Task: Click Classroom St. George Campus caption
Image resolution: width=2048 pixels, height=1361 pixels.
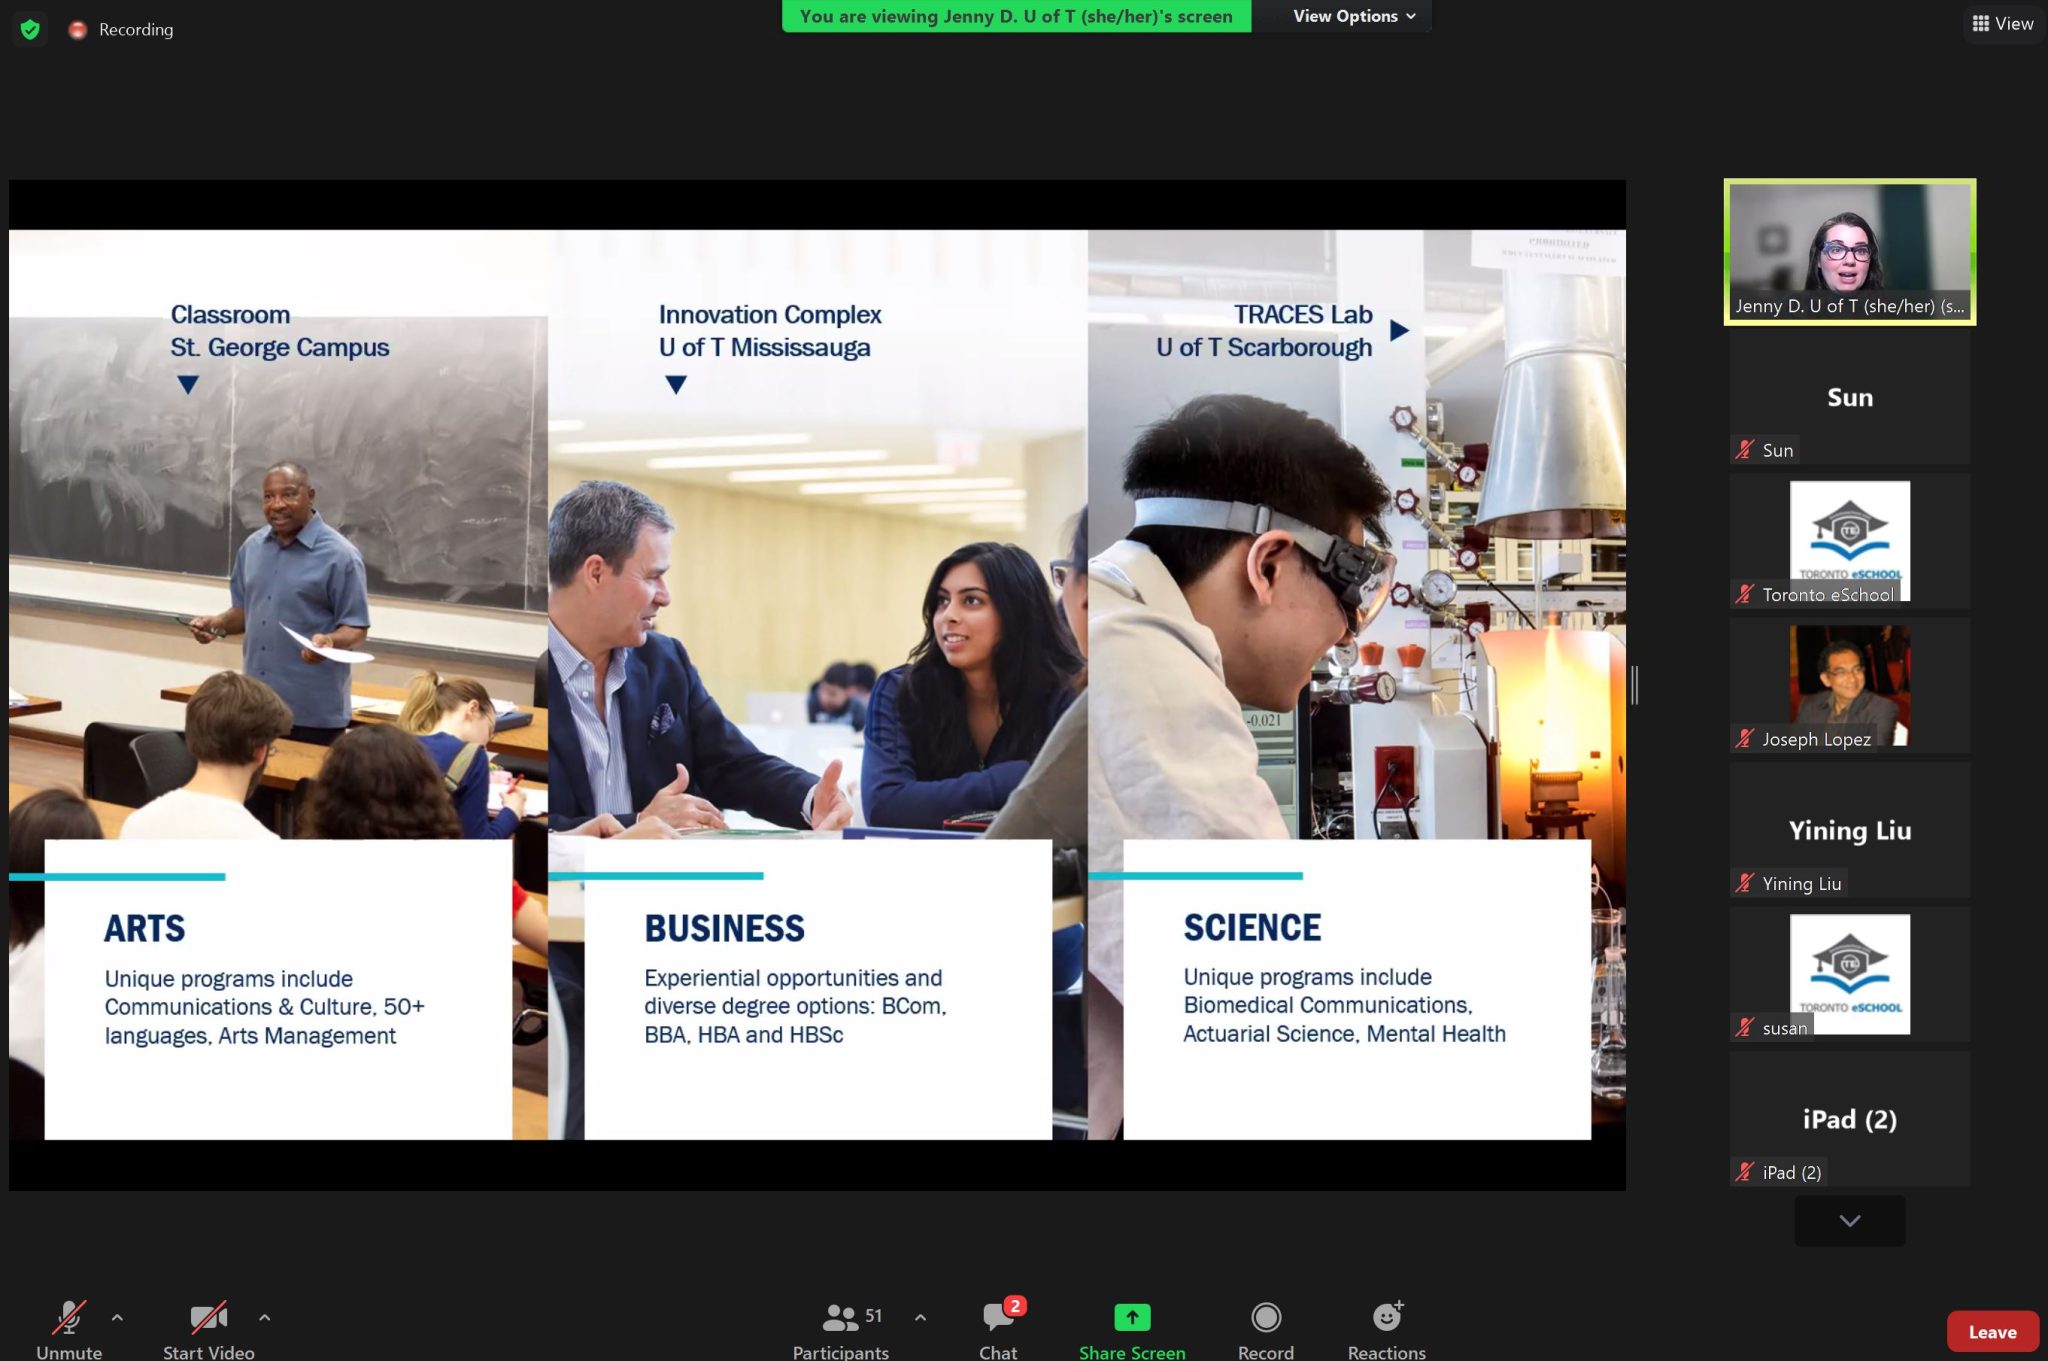Action: coord(279,331)
